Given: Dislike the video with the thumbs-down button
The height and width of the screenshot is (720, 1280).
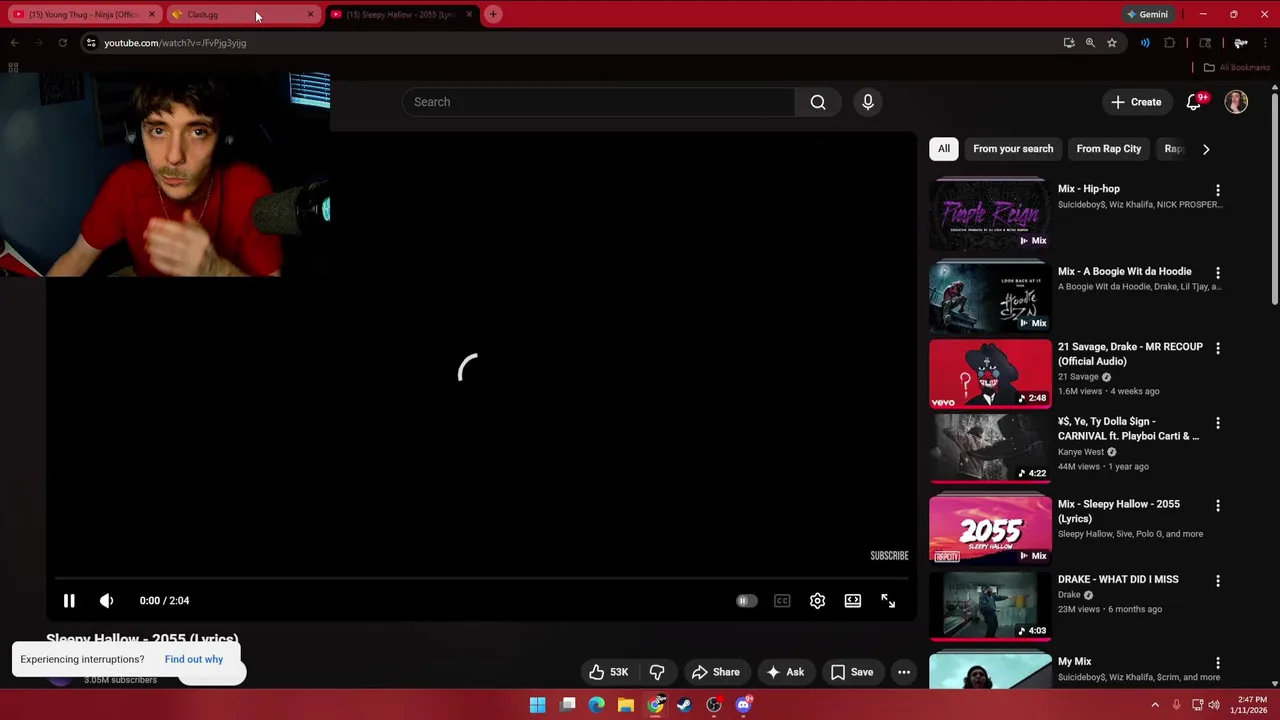Looking at the screenshot, I should [x=657, y=672].
